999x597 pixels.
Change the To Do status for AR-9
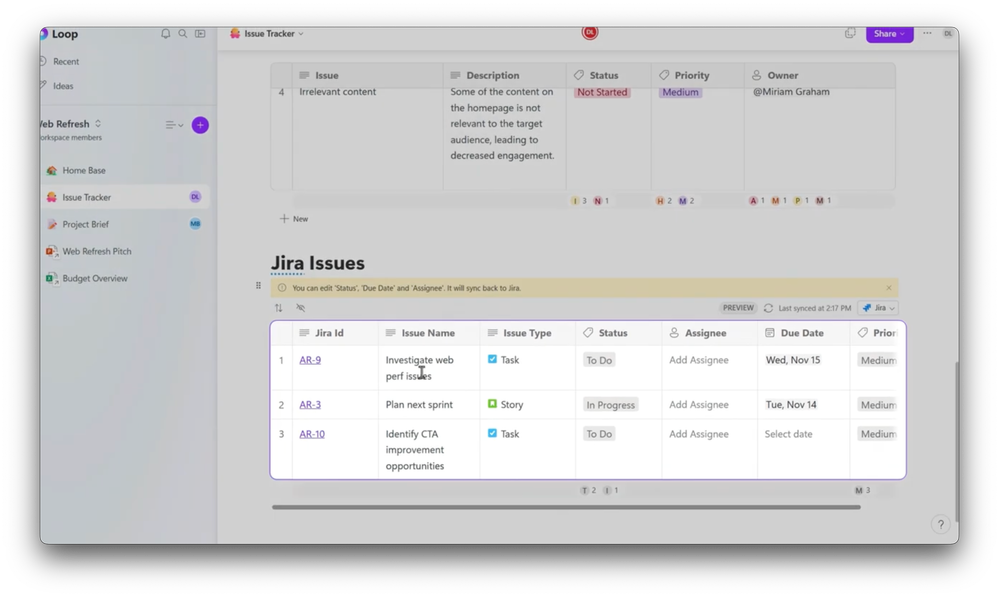(599, 360)
